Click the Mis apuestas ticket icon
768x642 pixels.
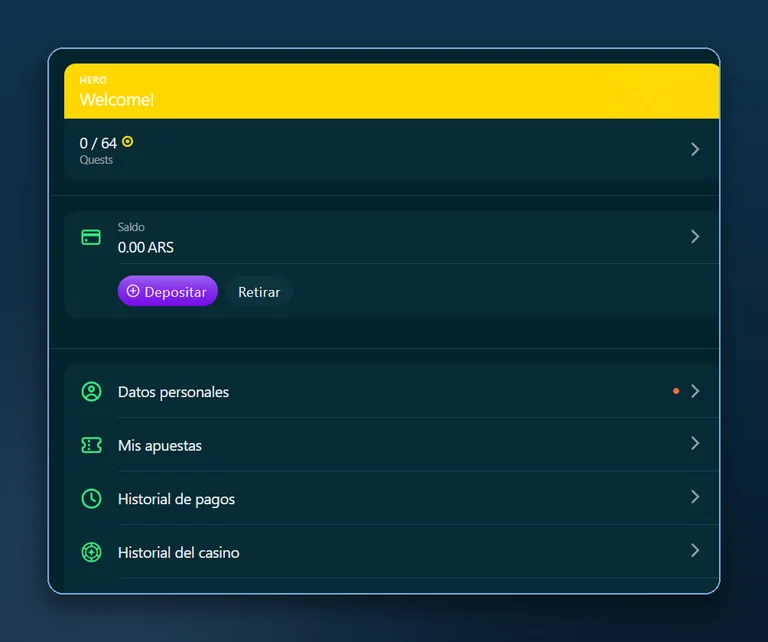point(91,445)
